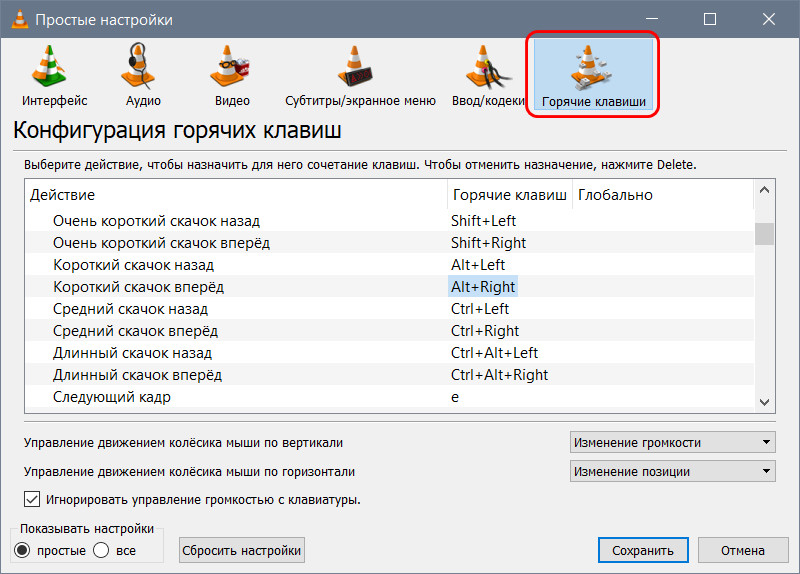The image size is (800, 574).
Task: Select row Короткий скачок вперёд
Action: click(x=390, y=287)
